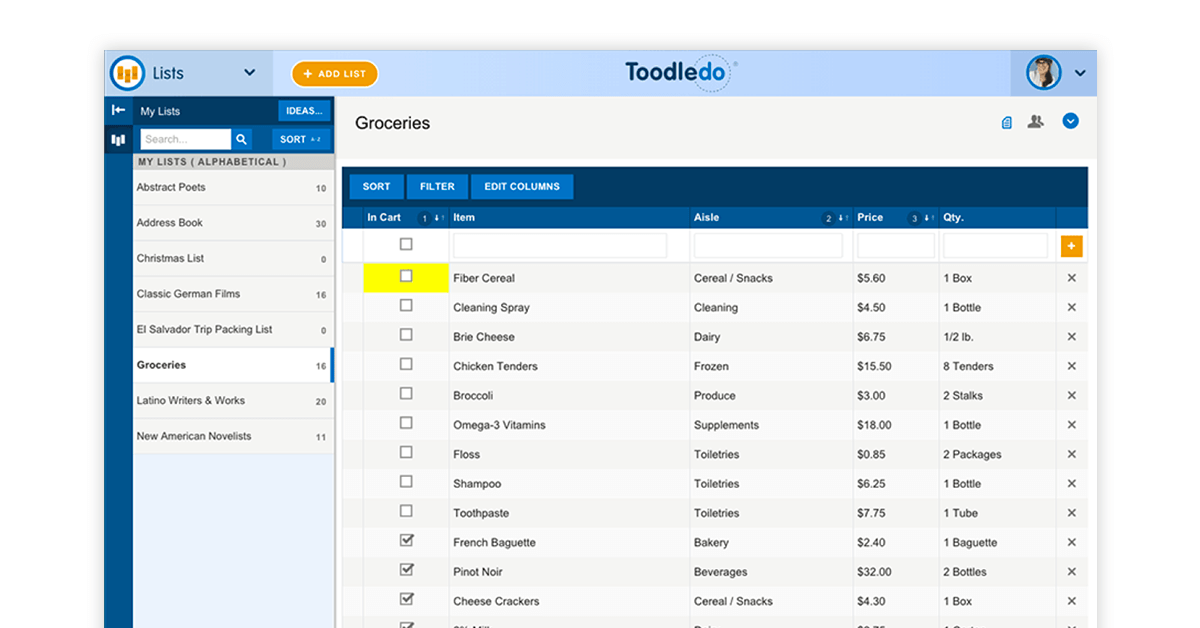Delete the Floss row with X
The height and width of the screenshot is (628, 1200).
[1071, 454]
